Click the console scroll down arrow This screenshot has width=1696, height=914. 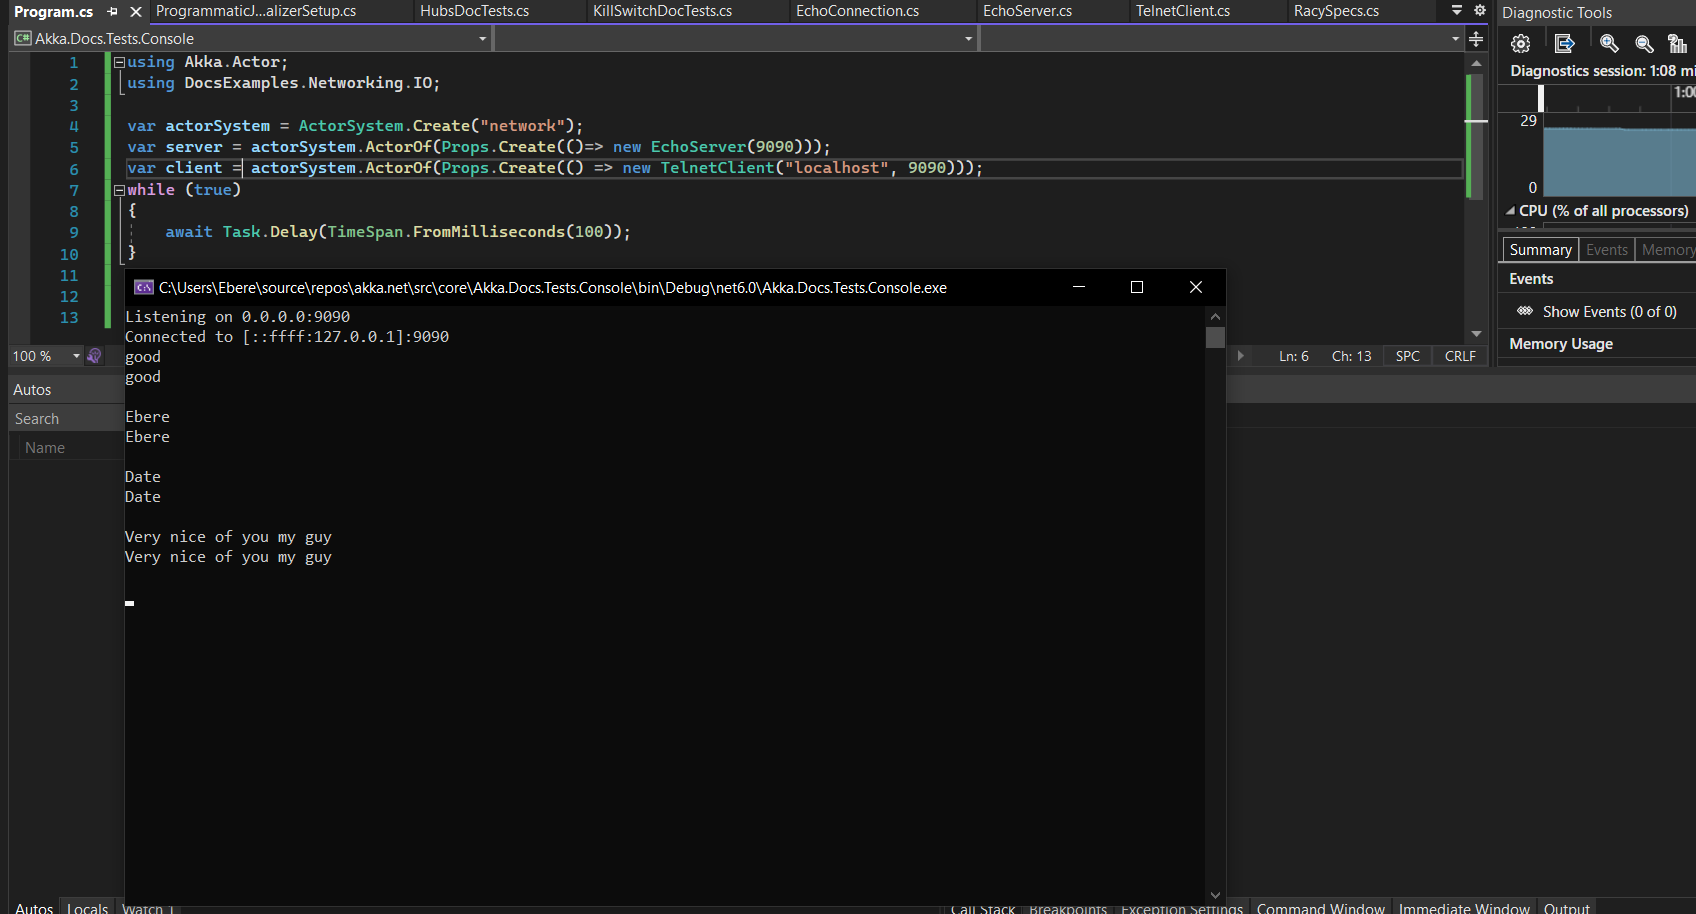pyautogui.click(x=1215, y=896)
